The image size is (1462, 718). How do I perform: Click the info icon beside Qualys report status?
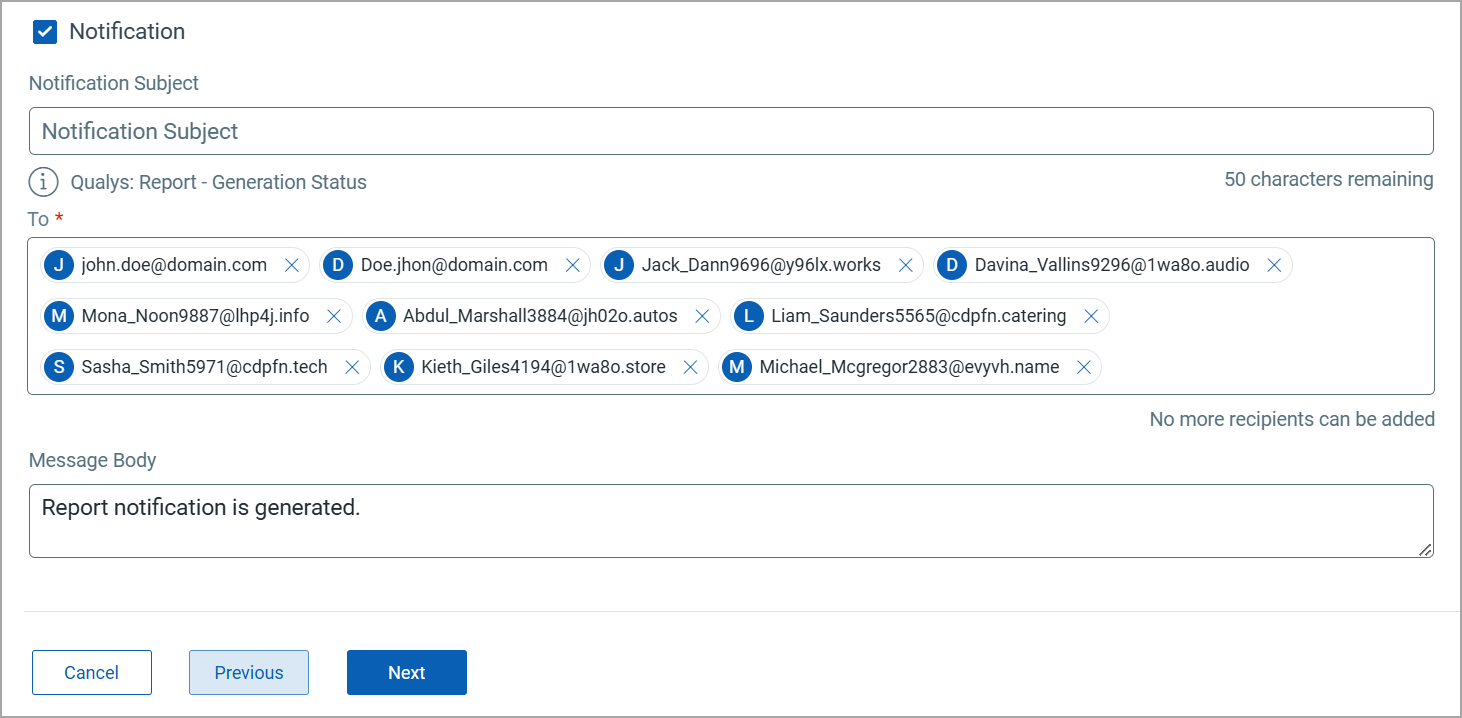(x=43, y=182)
